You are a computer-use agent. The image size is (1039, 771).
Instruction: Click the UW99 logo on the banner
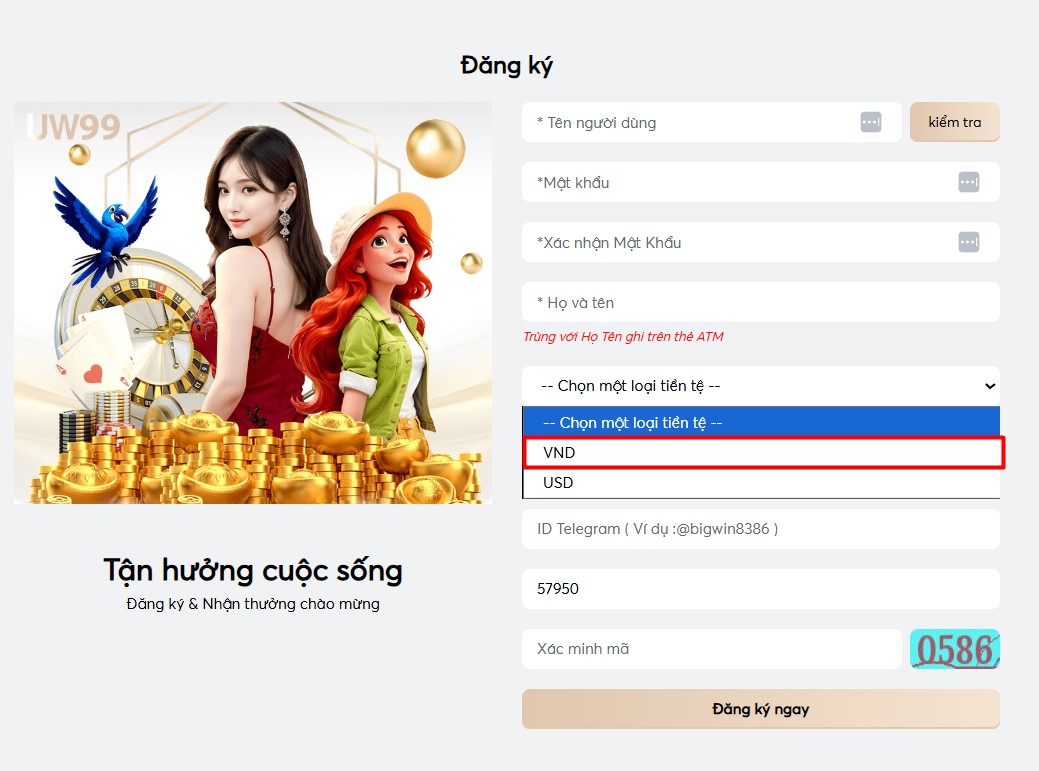(x=74, y=127)
